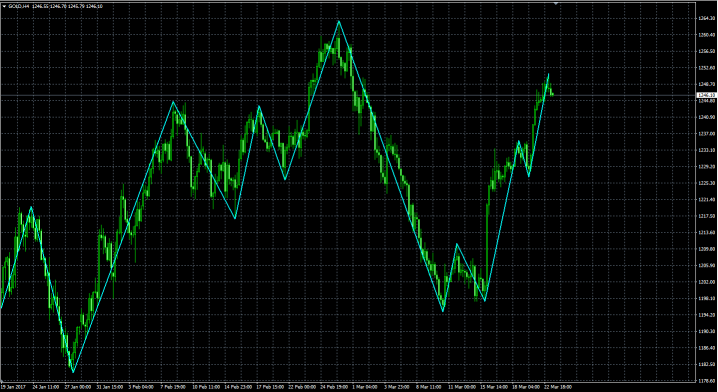Click the 24 Feb 19:00 time axis label
Viewport: 718px width, 392px height.
(333, 387)
